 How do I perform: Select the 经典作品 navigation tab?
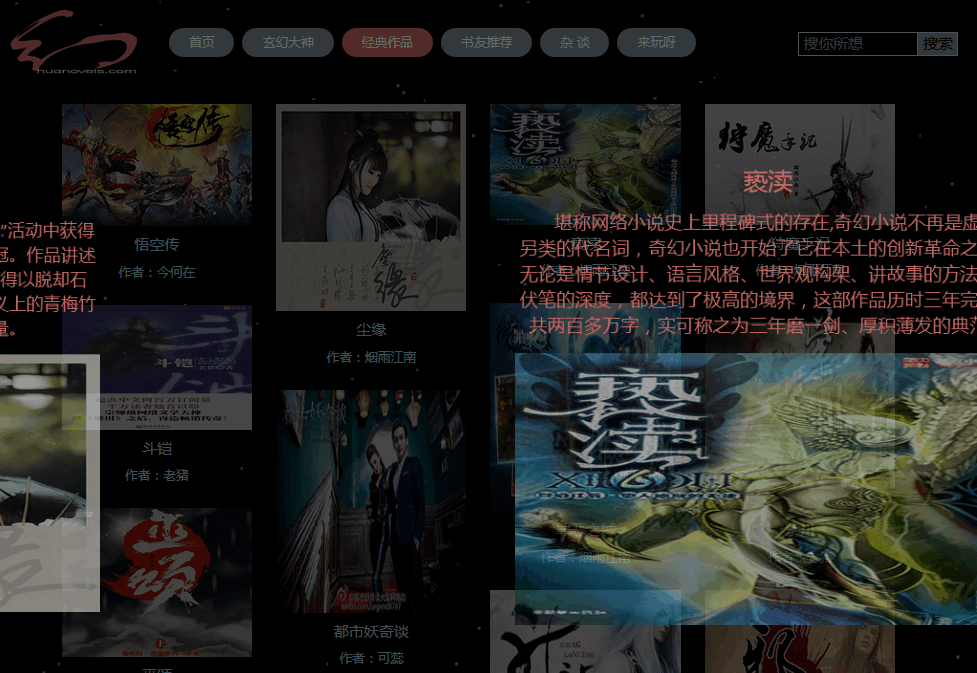(387, 42)
